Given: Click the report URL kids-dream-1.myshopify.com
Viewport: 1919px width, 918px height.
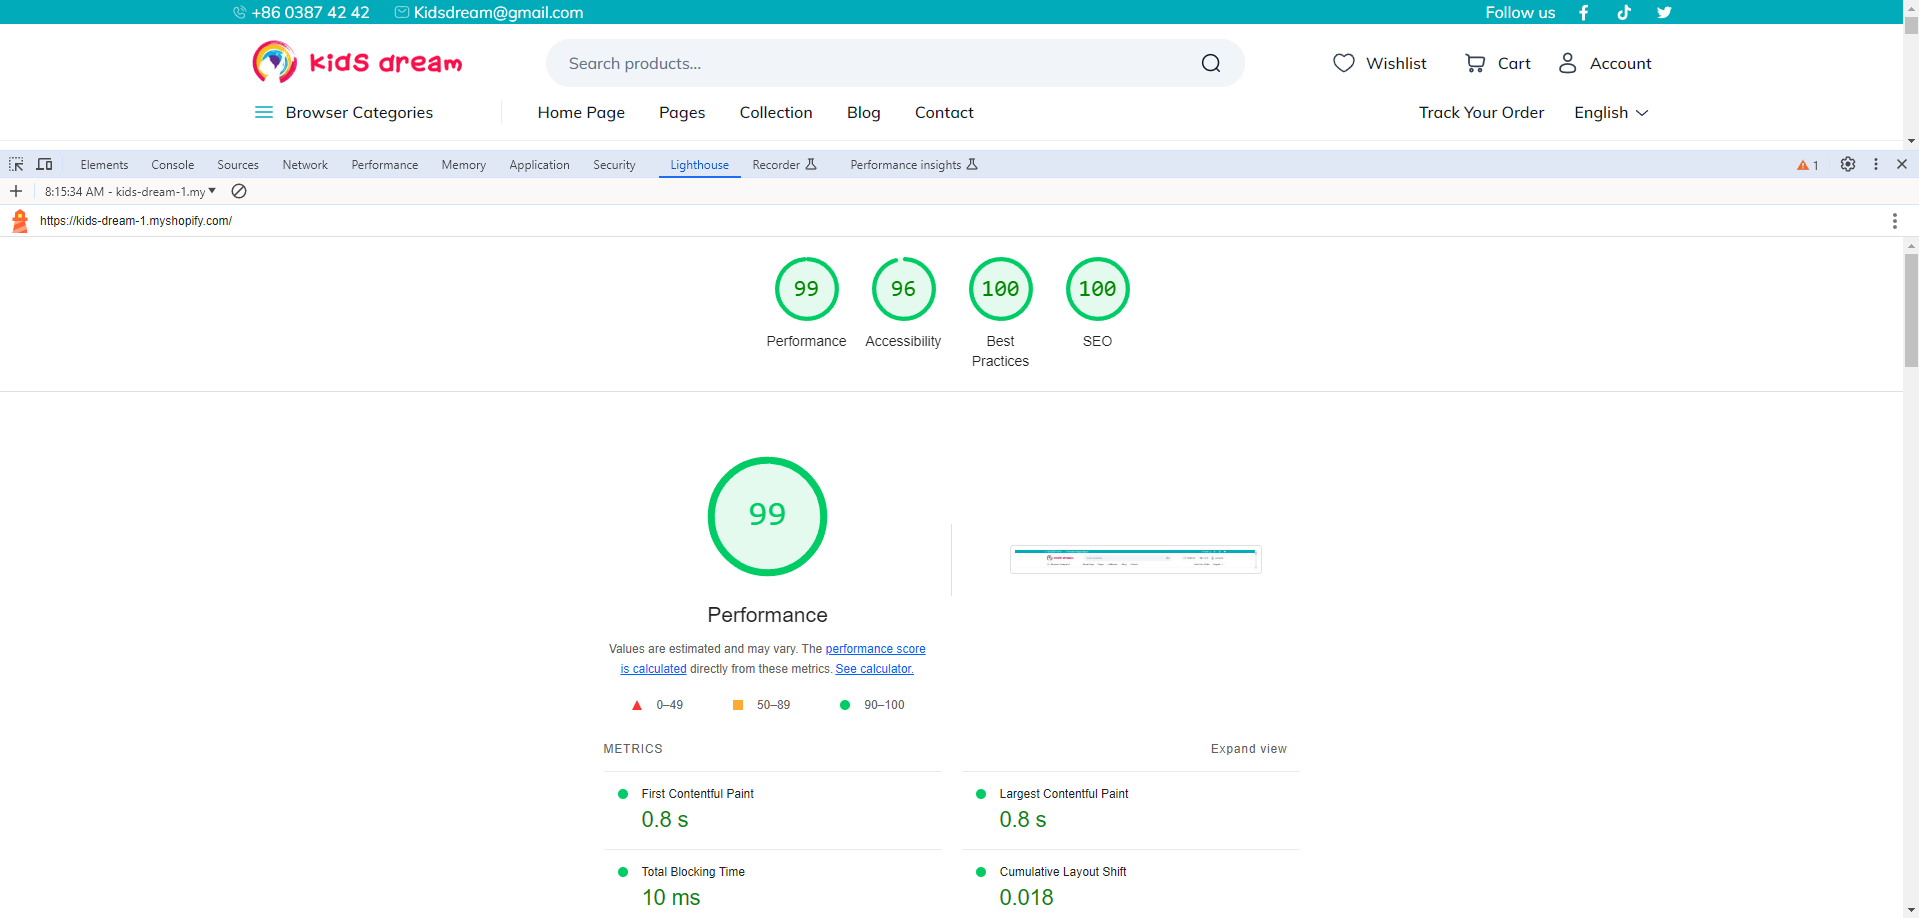Looking at the screenshot, I should 136,221.
